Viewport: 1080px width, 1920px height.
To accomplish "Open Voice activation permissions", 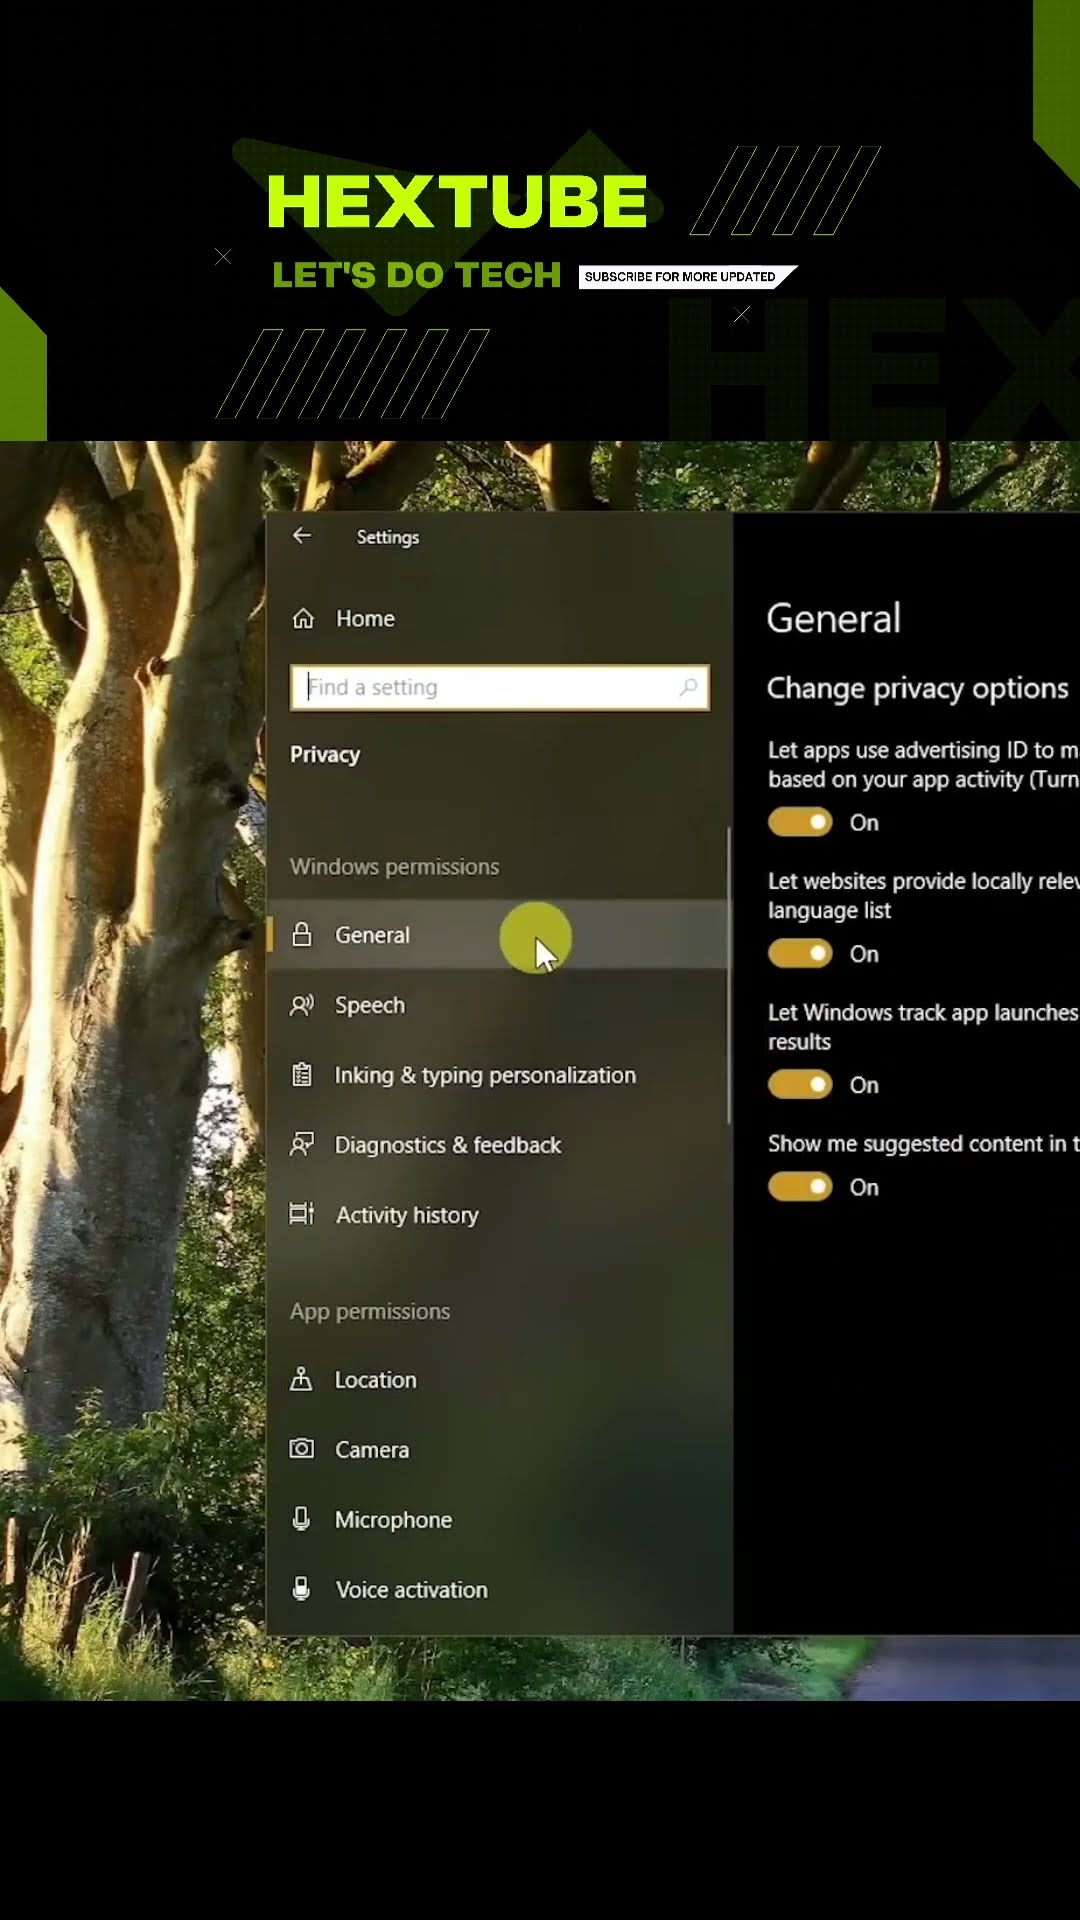I will pos(498,1589).
